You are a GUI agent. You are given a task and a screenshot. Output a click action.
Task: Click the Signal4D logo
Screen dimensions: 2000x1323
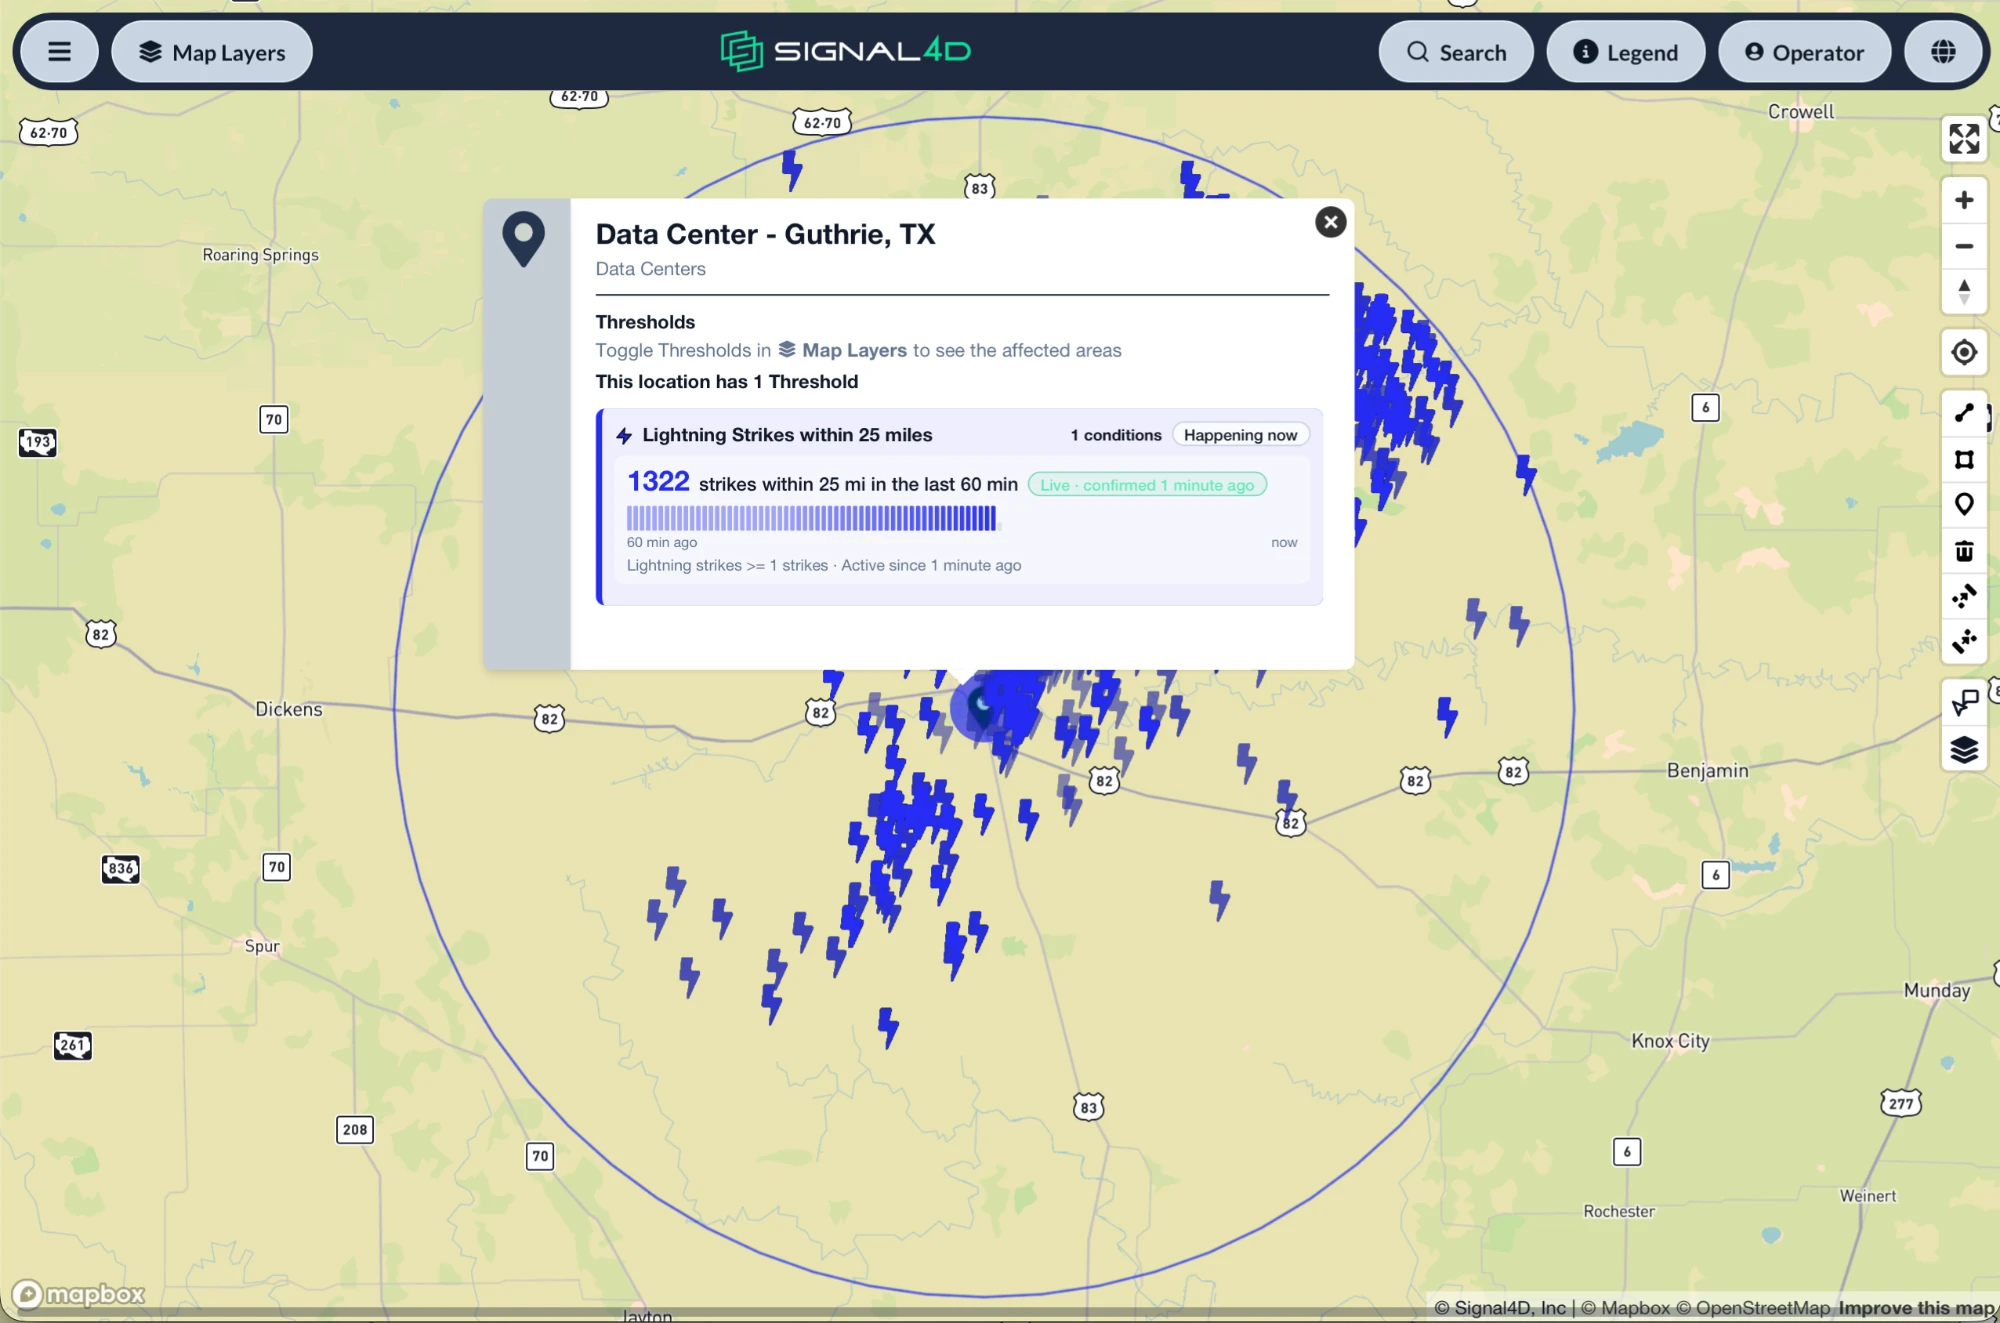coord(846,51)
